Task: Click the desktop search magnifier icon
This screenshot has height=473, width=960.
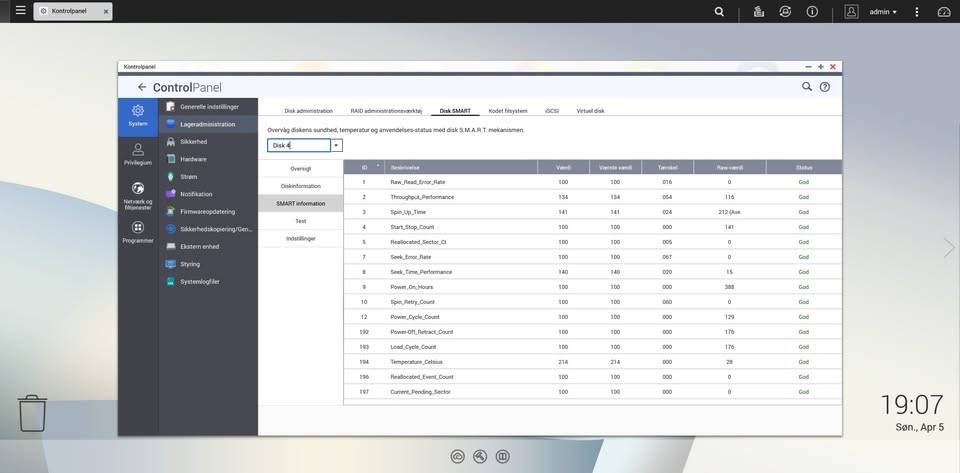Action: [719, 12]
